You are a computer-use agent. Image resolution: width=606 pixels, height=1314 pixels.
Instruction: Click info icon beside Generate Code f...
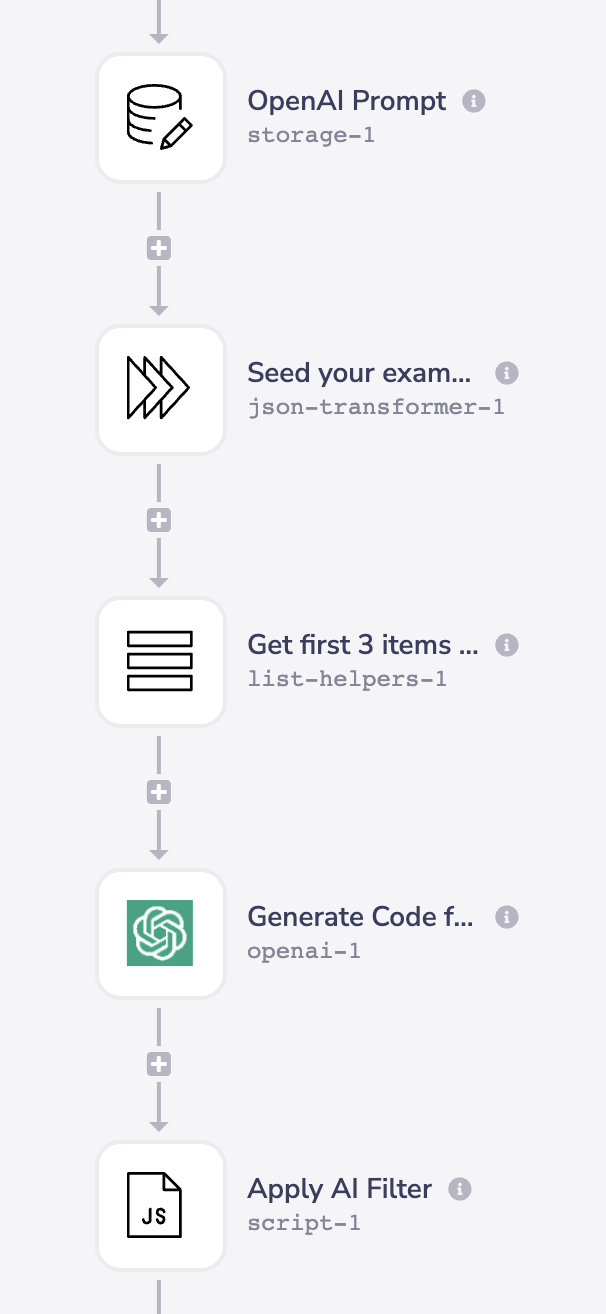click(x=507, y=917)
